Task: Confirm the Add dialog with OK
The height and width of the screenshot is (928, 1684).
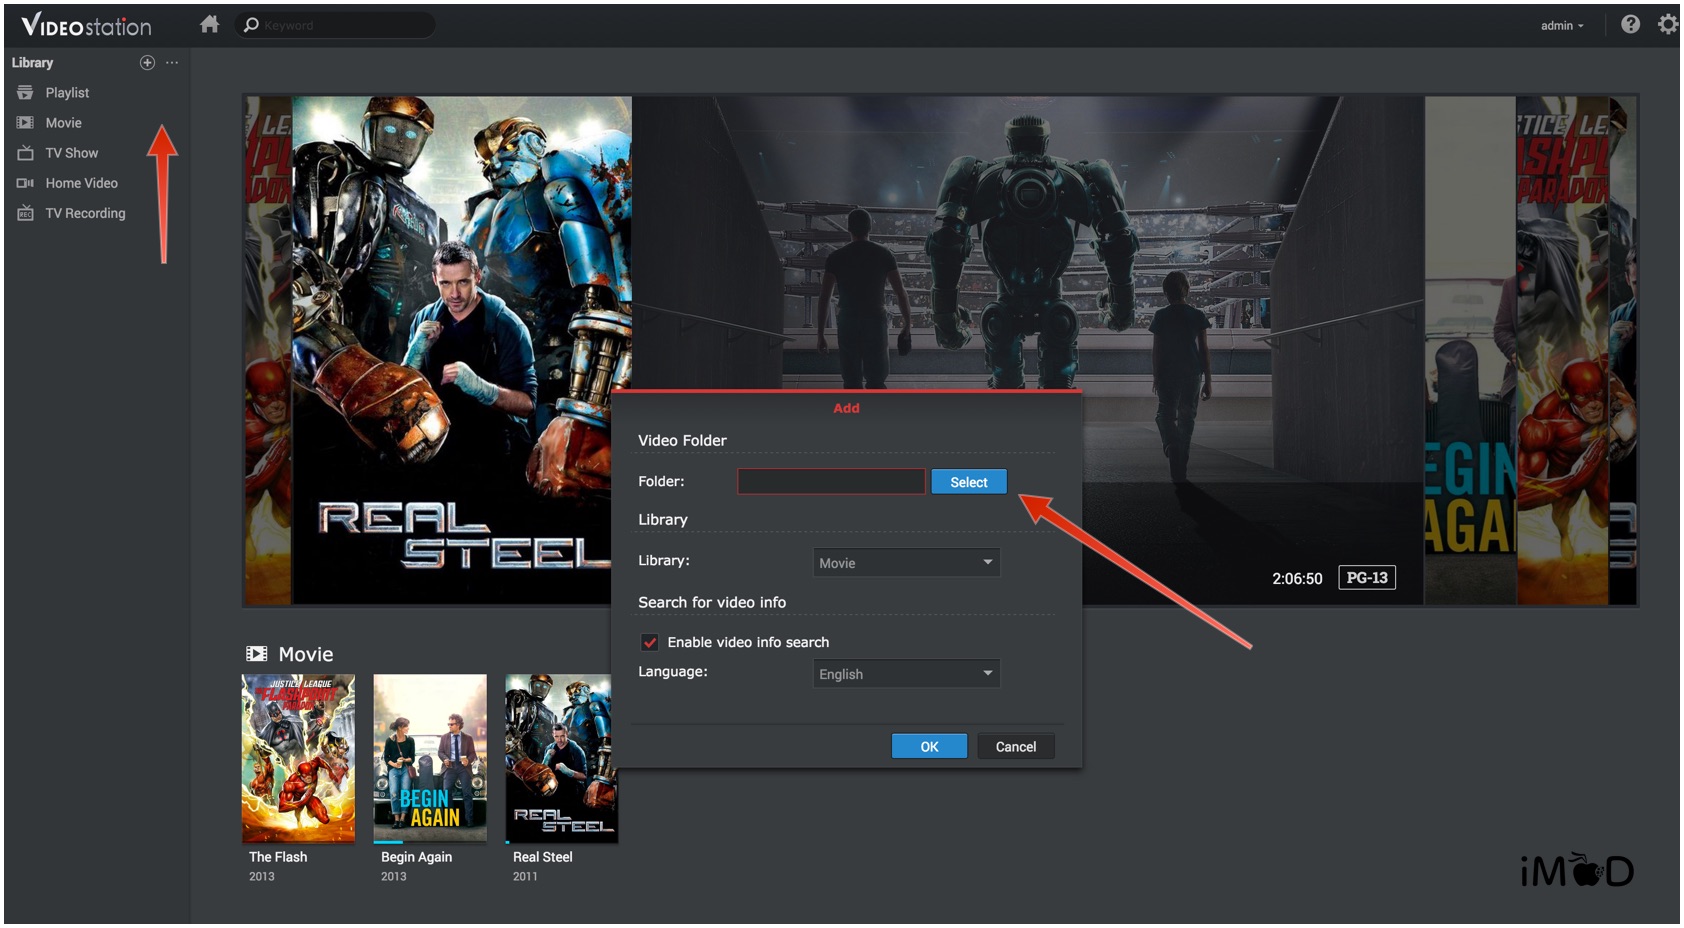Action: point(929,746)
